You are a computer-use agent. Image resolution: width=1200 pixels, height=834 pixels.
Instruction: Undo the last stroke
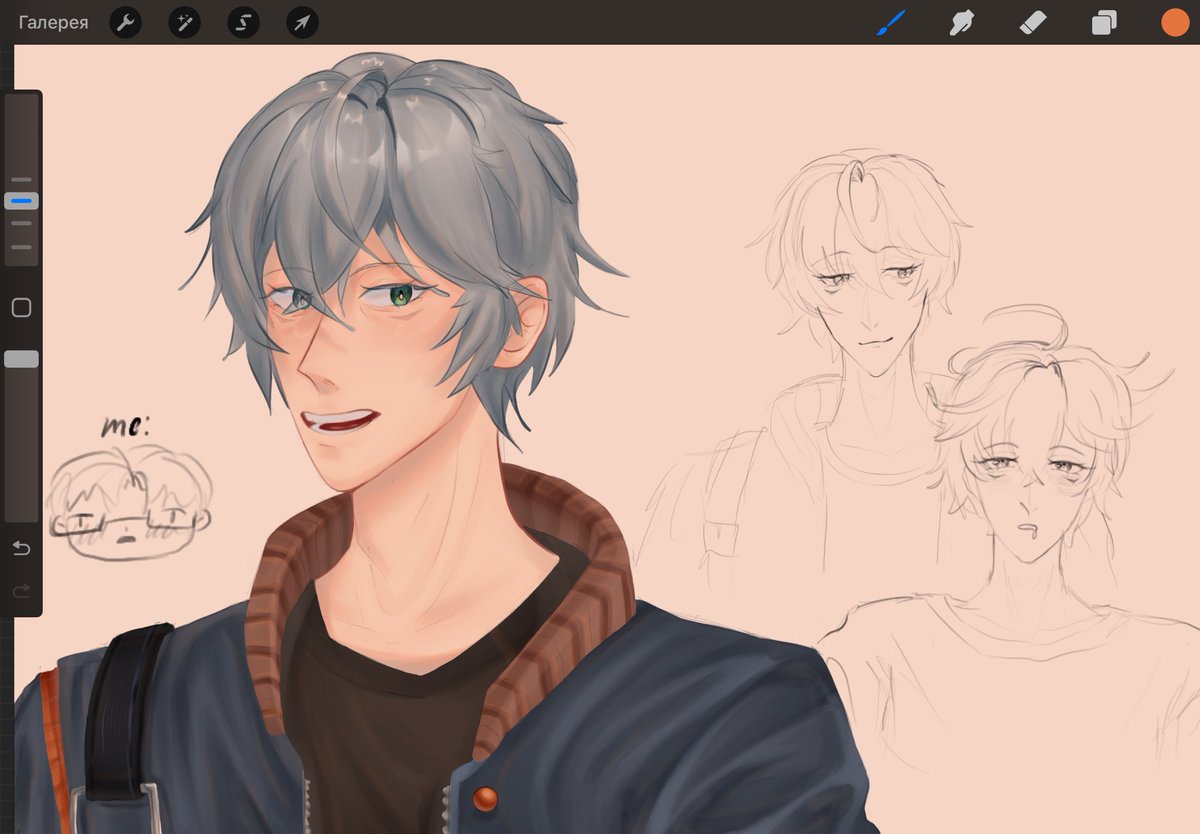21,548
